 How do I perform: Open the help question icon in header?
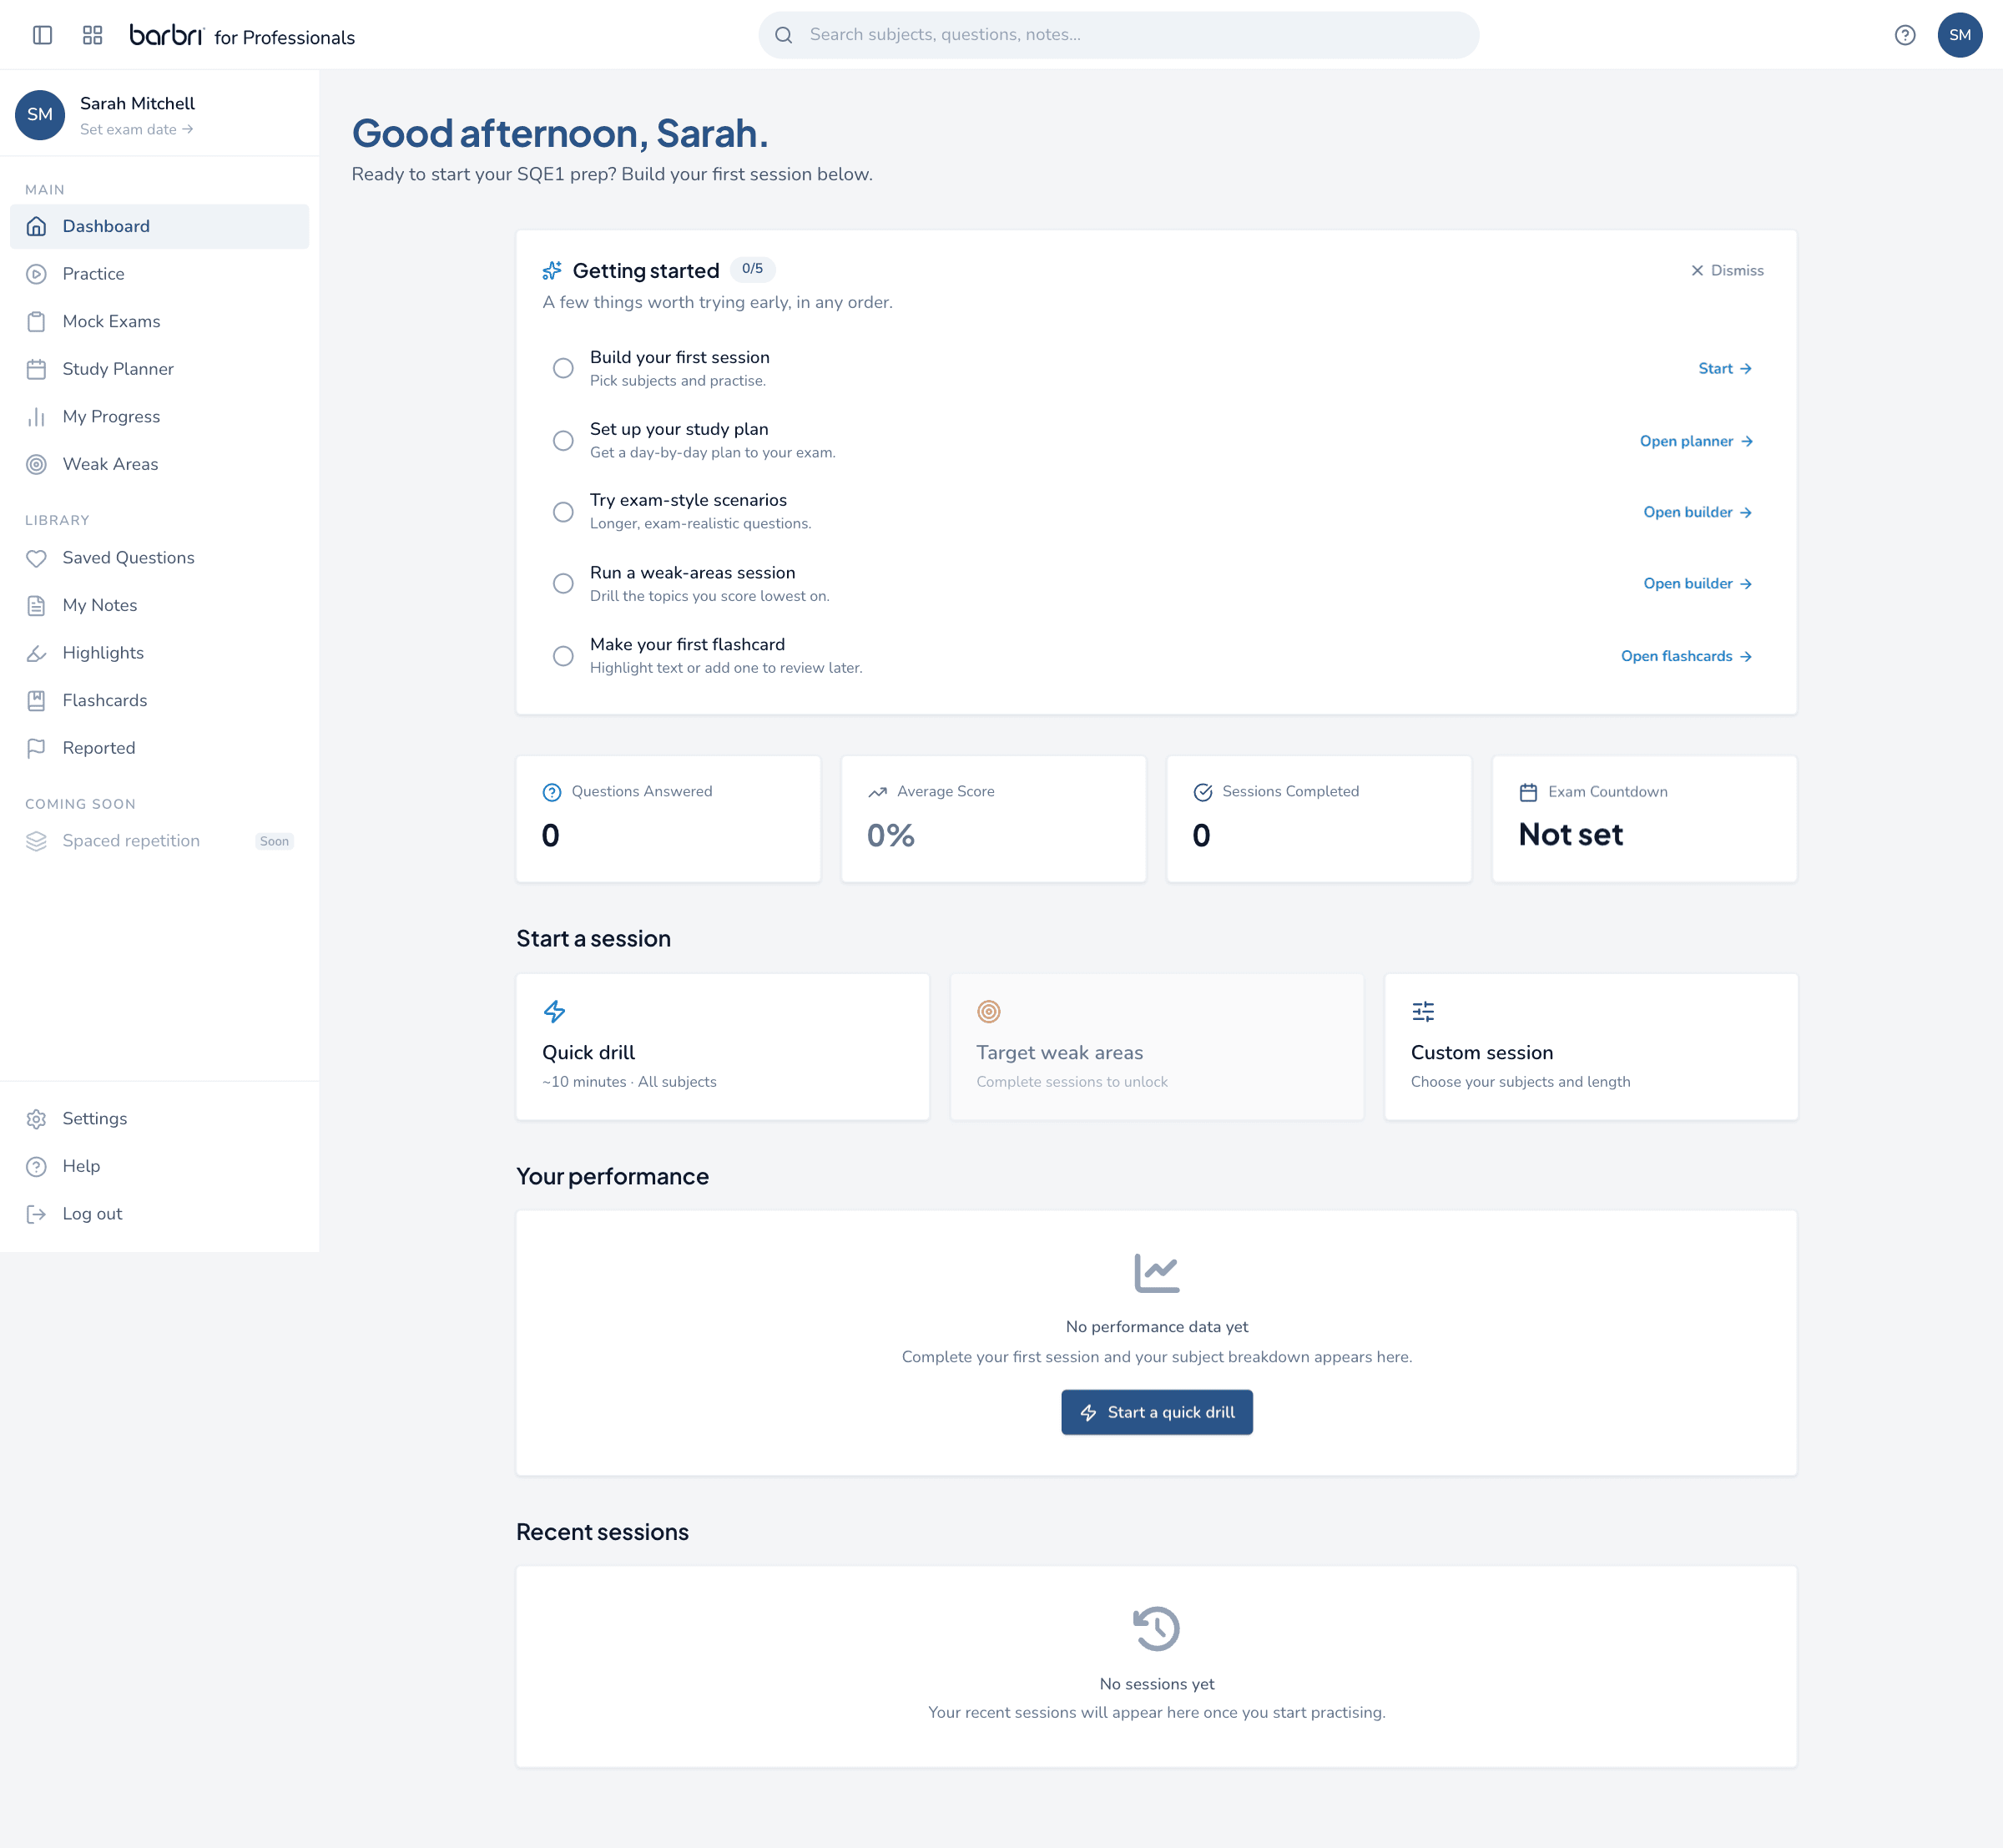[1905, 35]
